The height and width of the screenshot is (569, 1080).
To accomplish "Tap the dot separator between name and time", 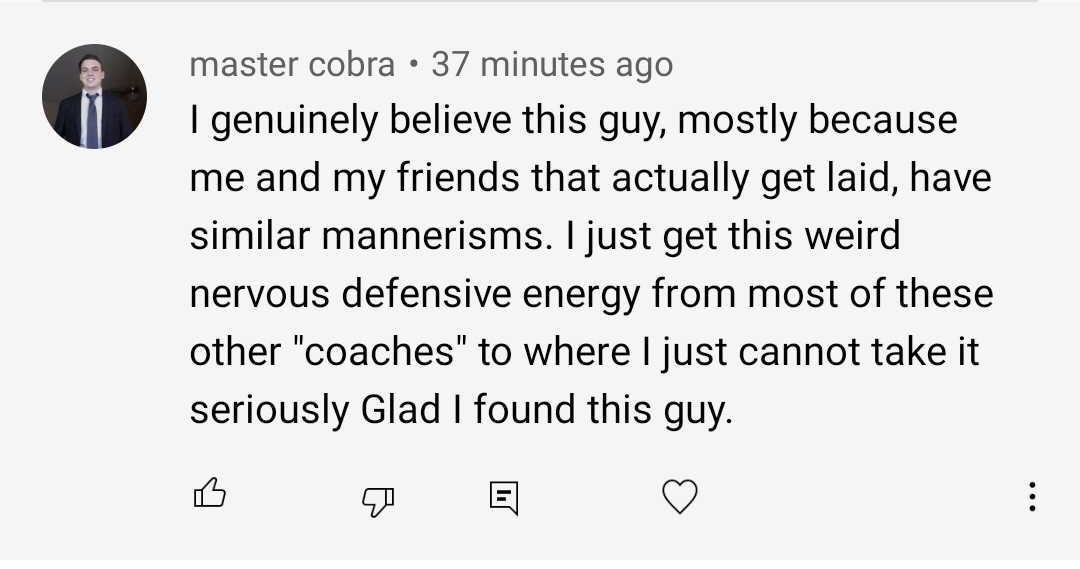I will tap(414, 66).
